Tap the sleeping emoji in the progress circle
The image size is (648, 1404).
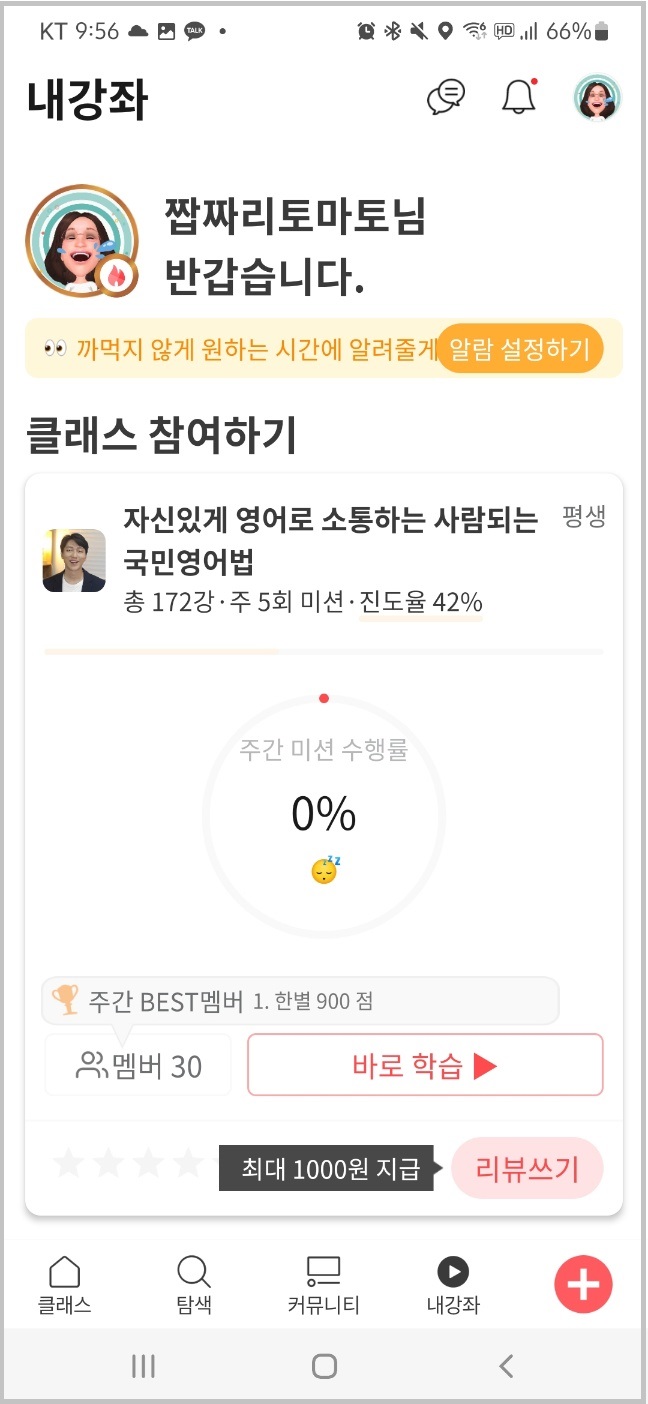tap(323, 870)
